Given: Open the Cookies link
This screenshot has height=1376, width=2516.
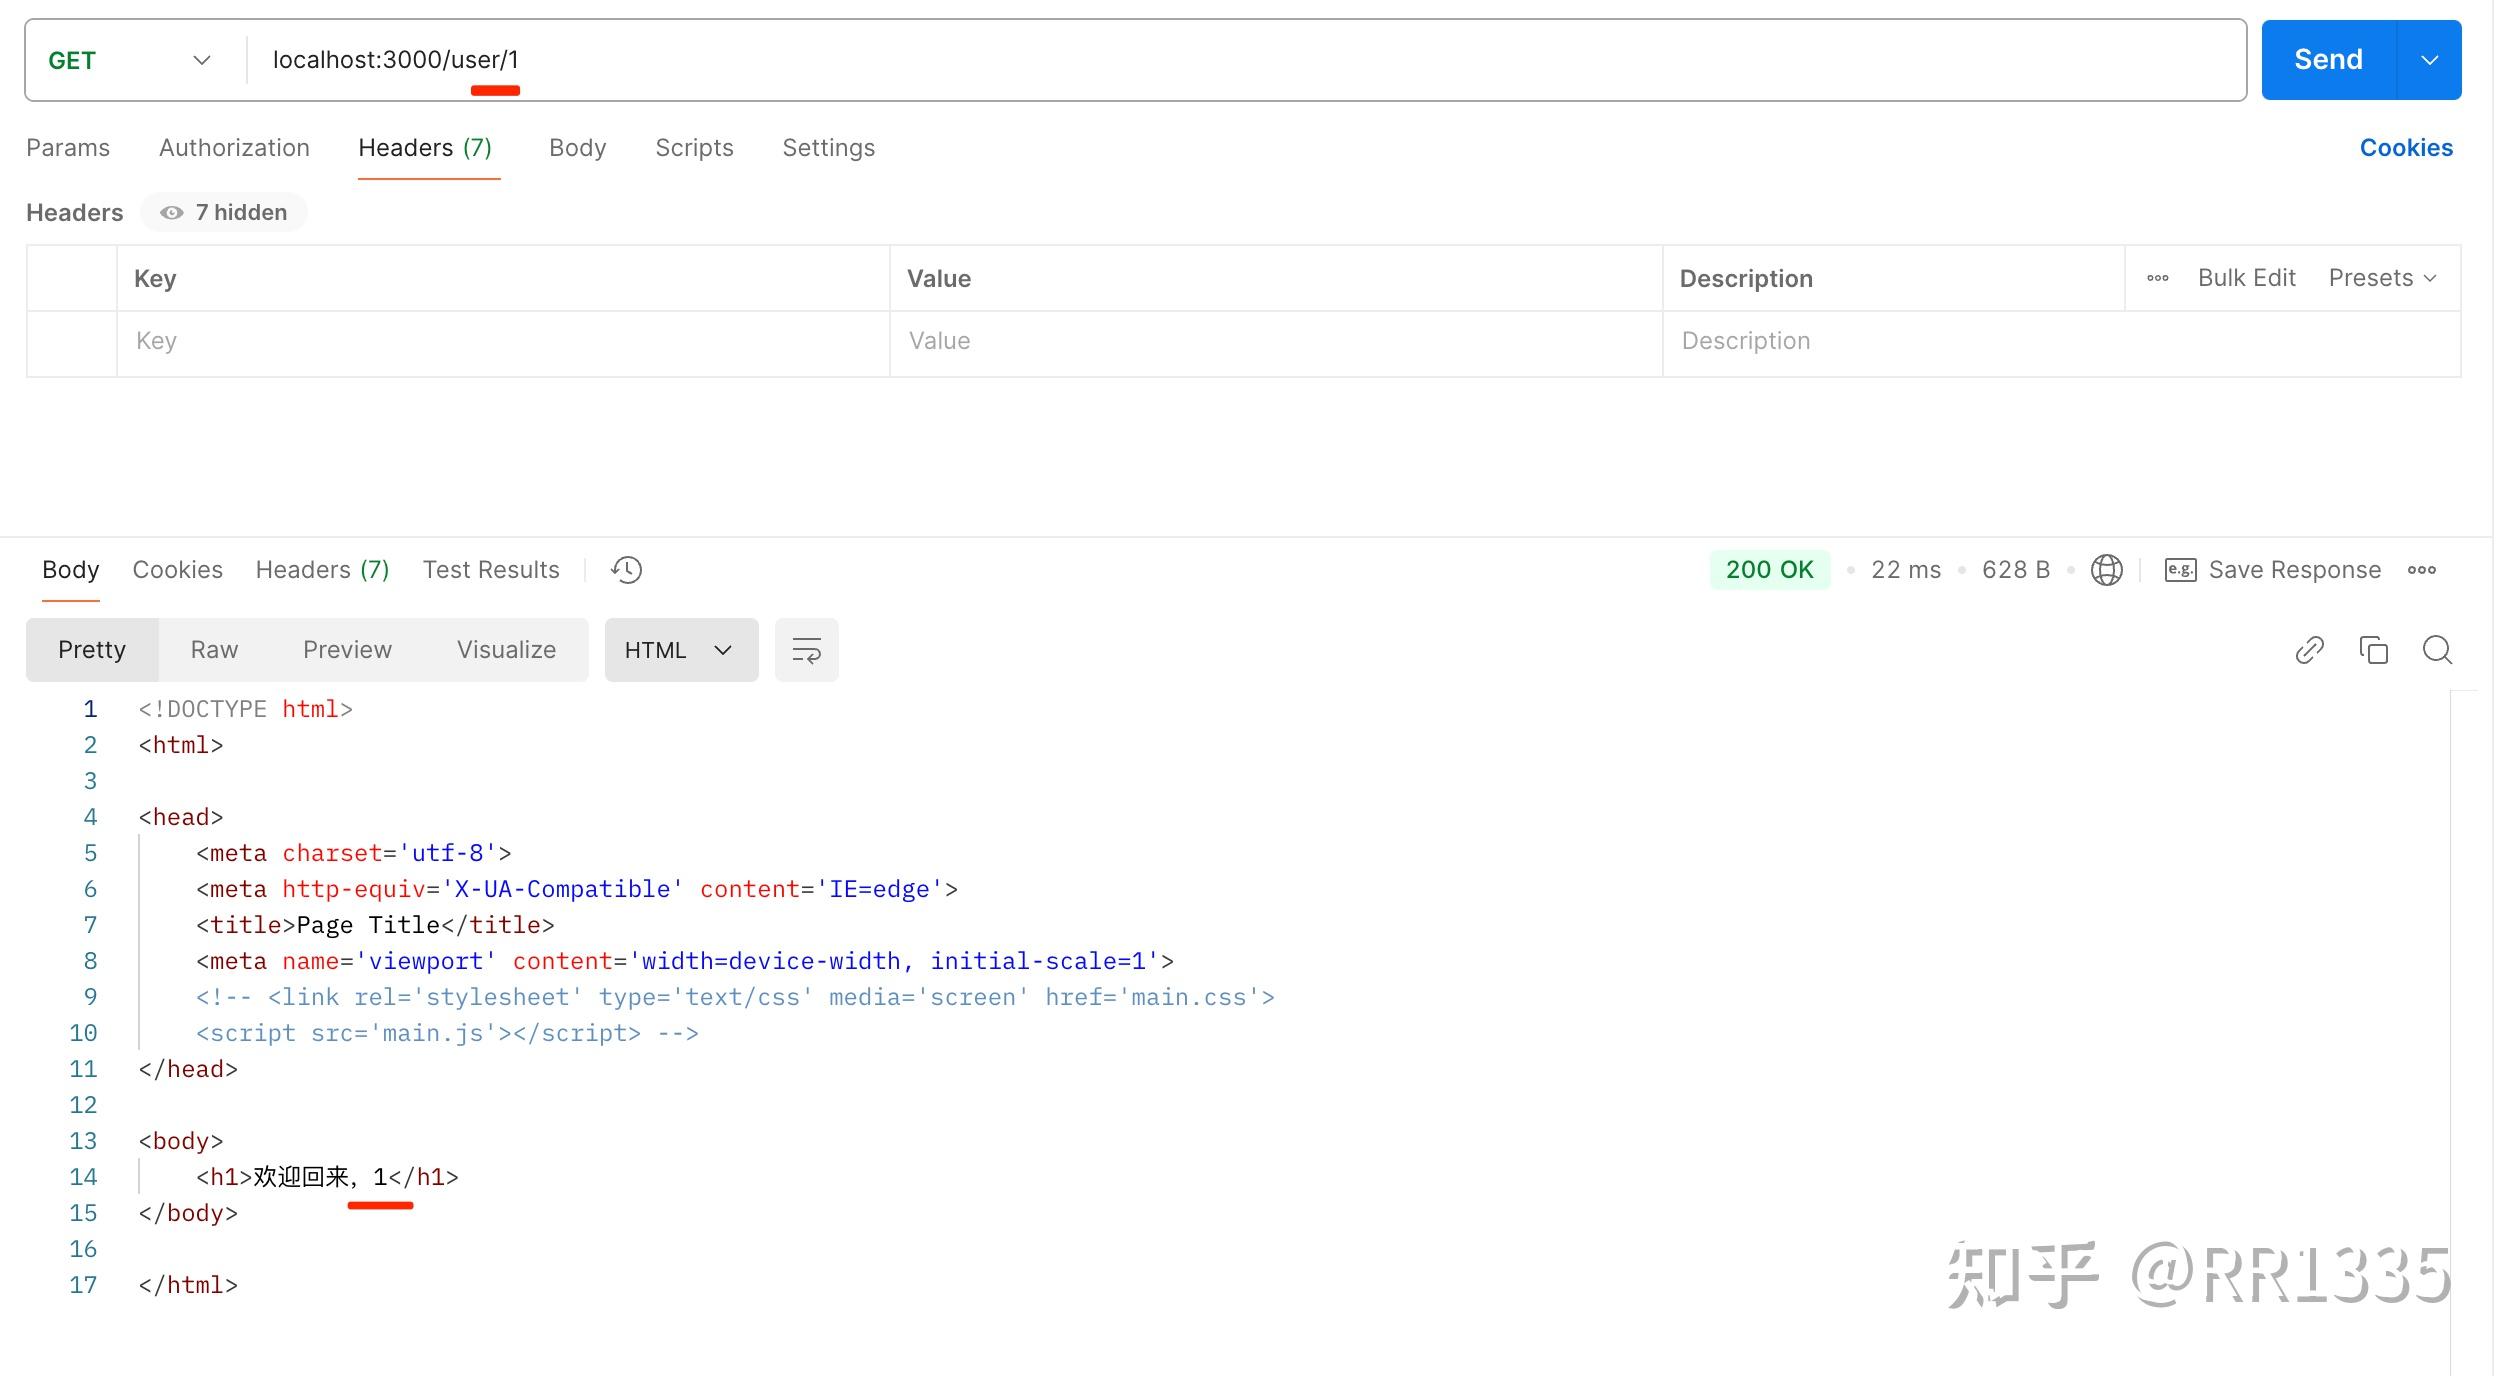Looking at the screenshot, I should (2405, 148).
